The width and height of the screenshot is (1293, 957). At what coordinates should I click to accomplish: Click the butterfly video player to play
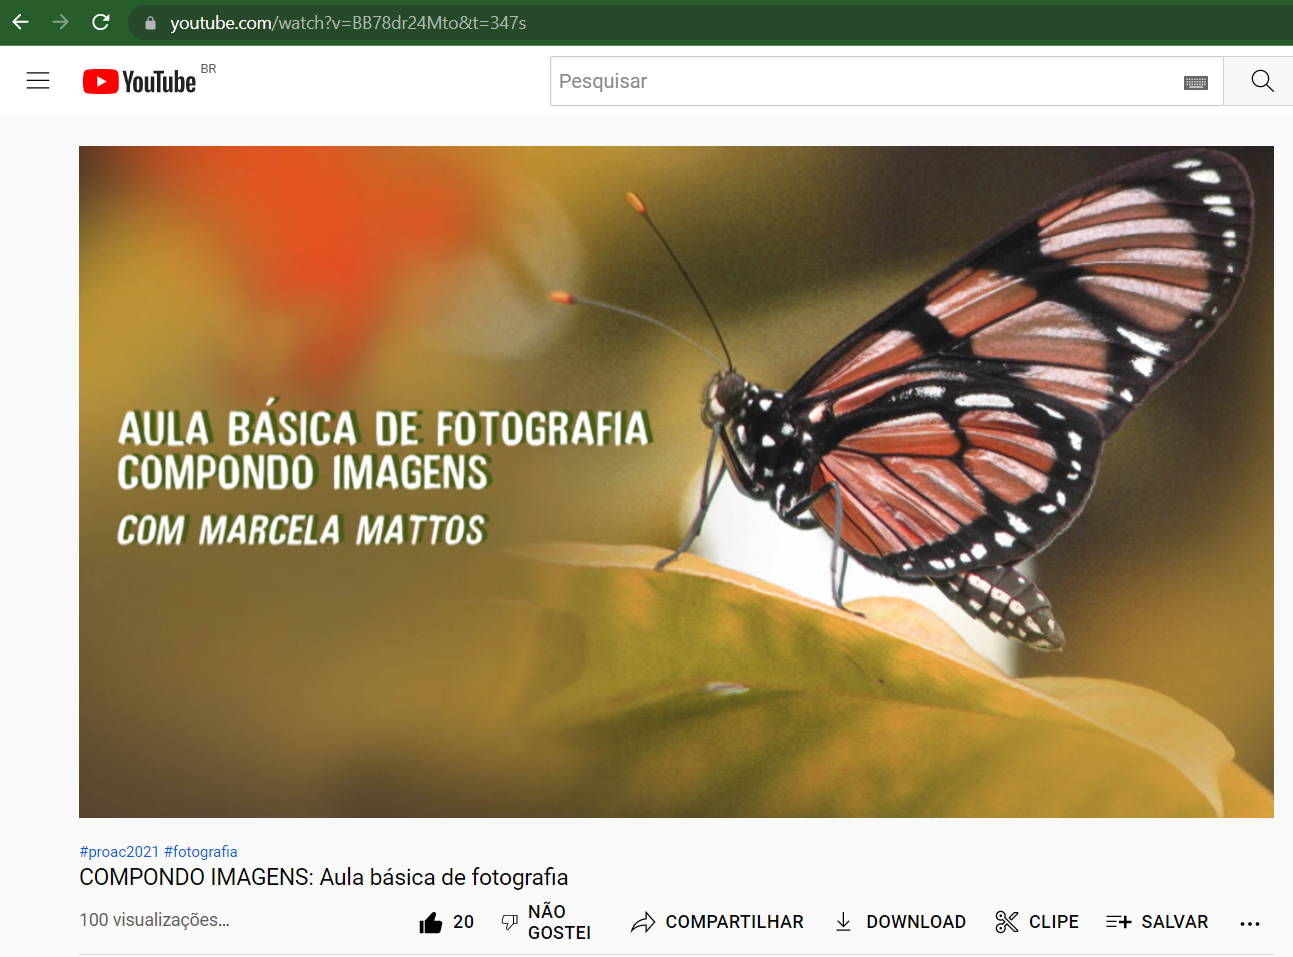(676, 482)
